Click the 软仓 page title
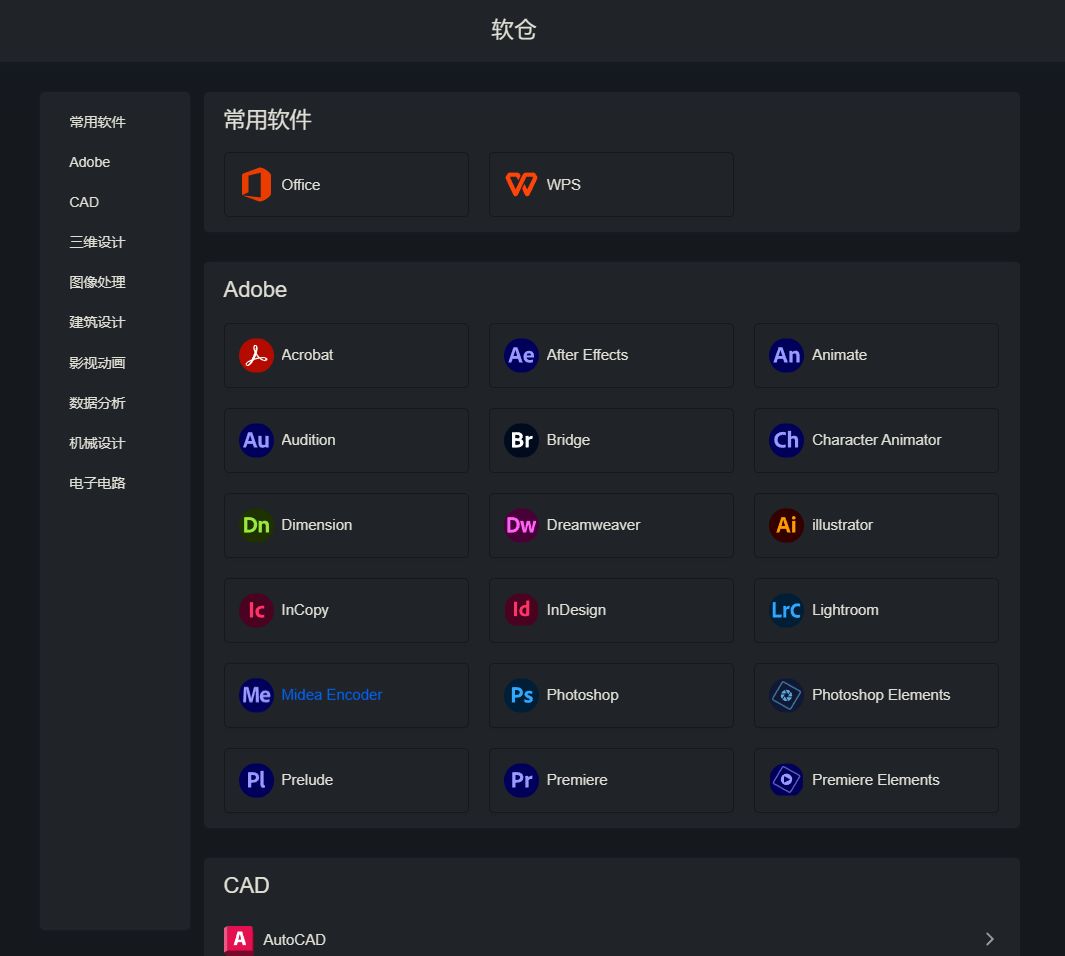1065x956 pixels. pyautogui.click(x=514, y=30)
